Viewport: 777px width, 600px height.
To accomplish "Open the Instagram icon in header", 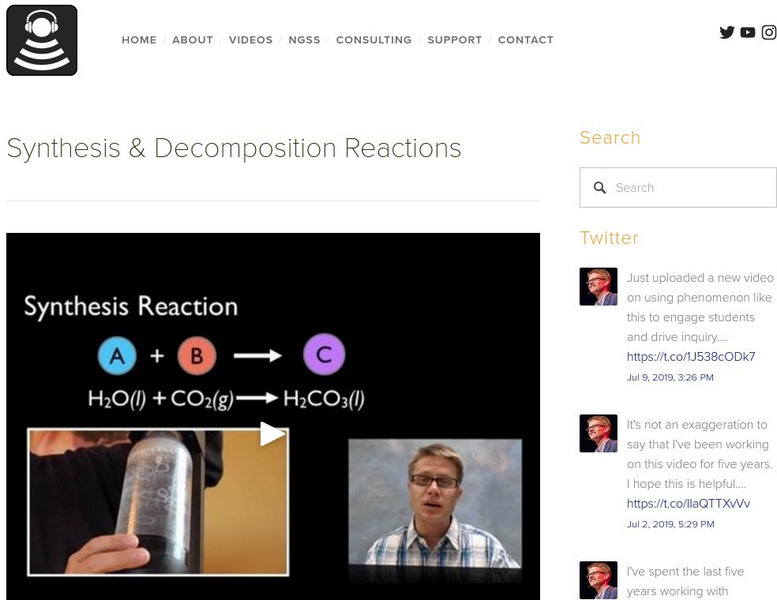I will click(x=769, y=32).
